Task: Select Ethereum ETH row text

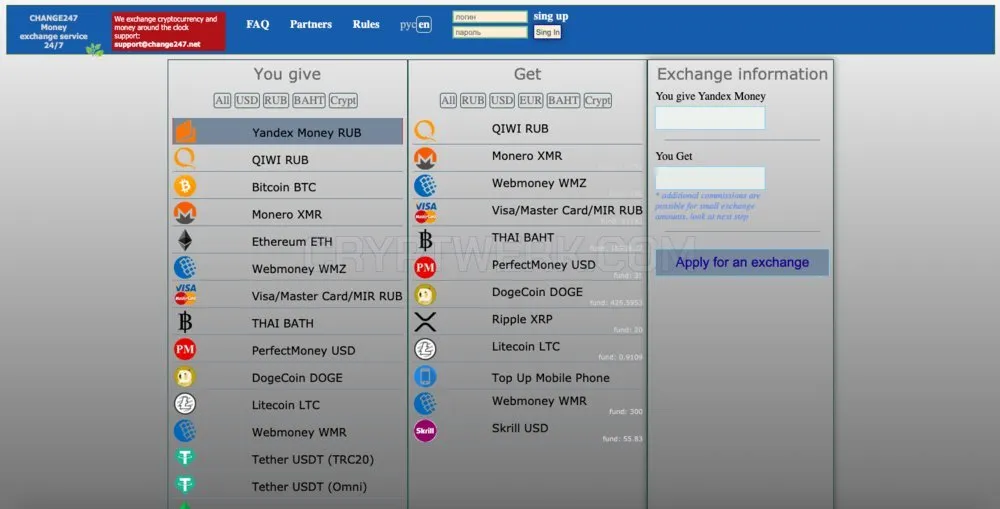Action: [292, 242]
